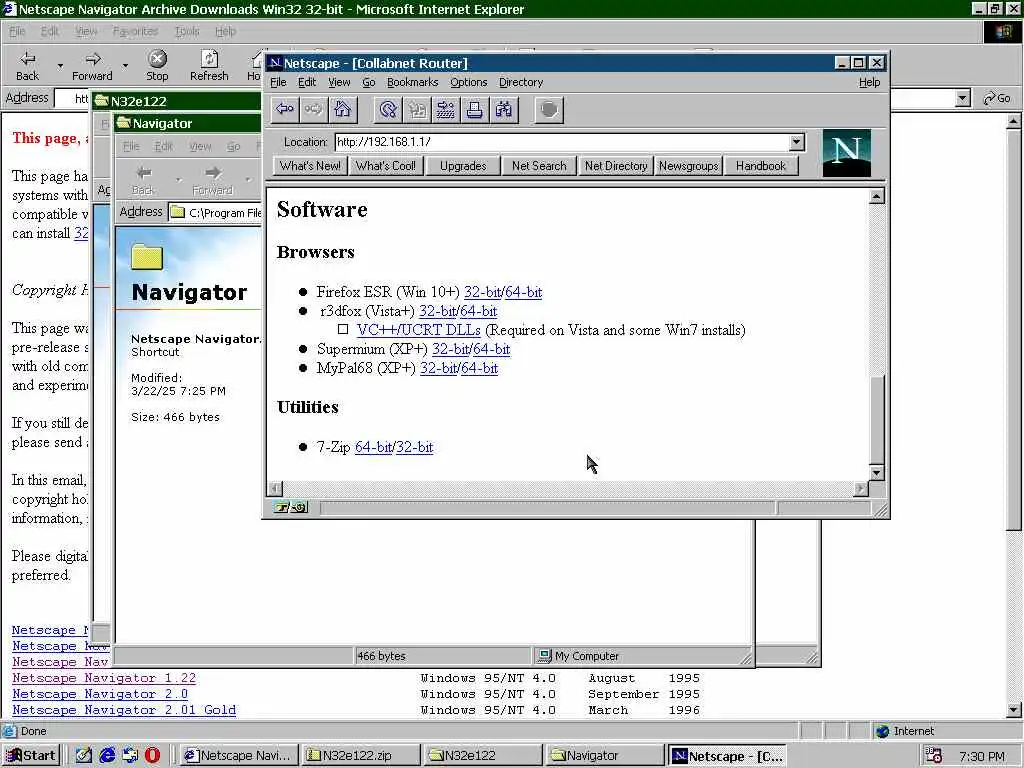Click Netscape's Stop loading toolbar icon

pyautogui.click(x=549, y=109)
